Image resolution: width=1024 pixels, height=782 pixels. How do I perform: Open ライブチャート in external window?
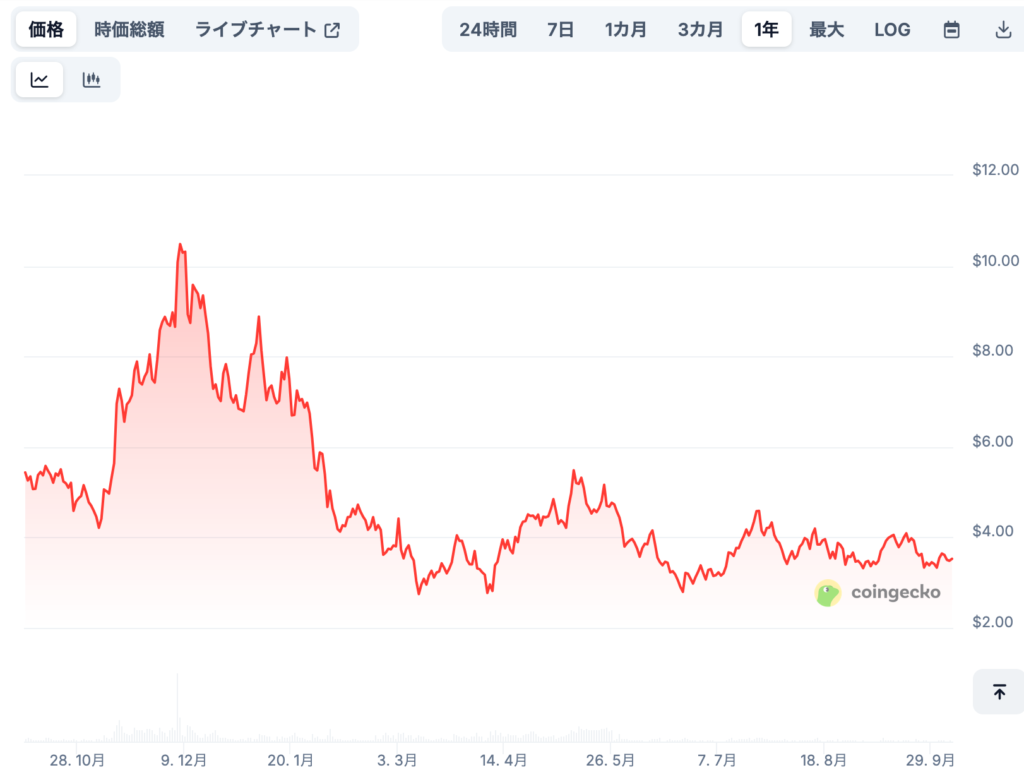(267, 30)
